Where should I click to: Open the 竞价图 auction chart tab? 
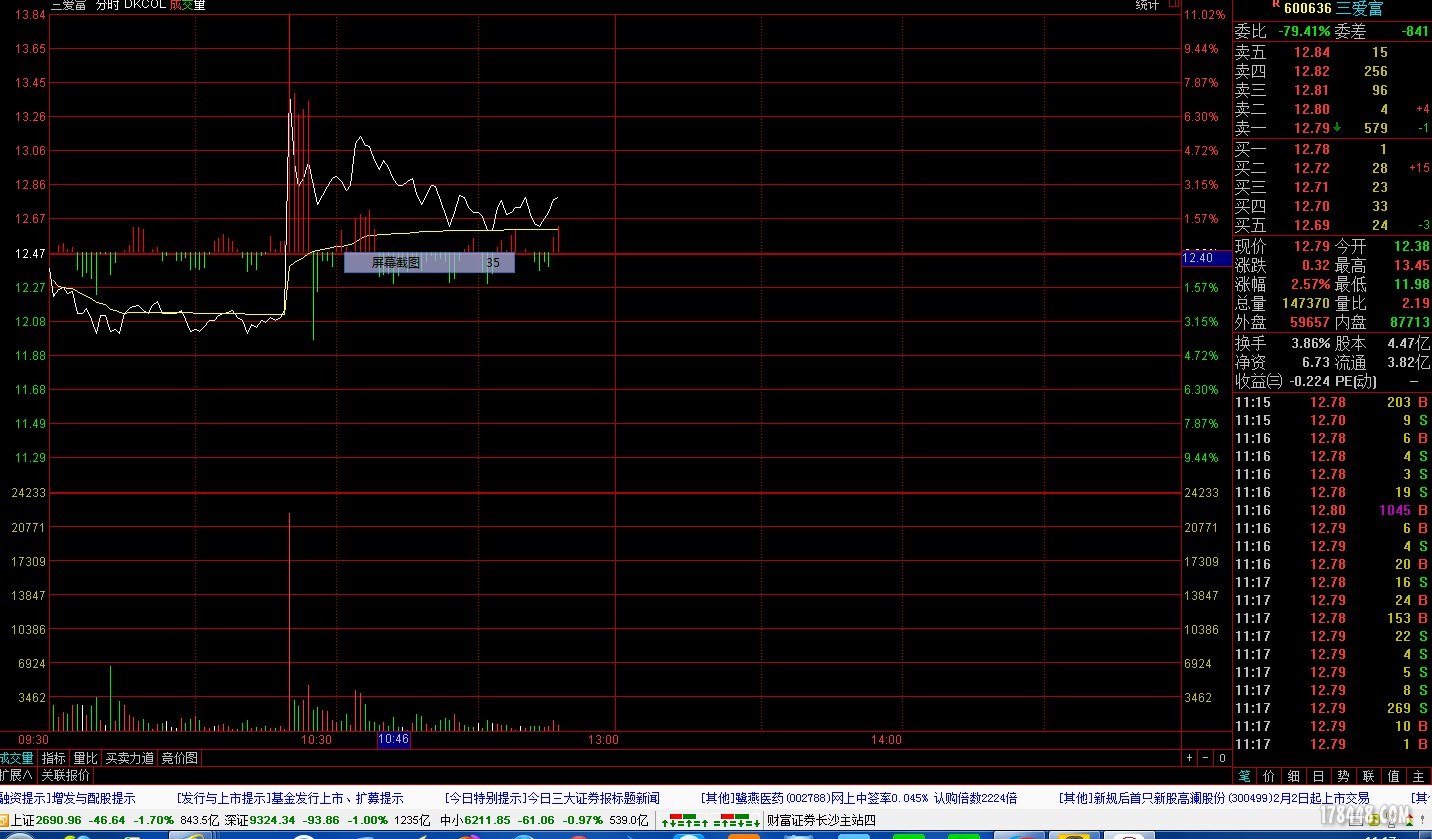coord(179,758)
